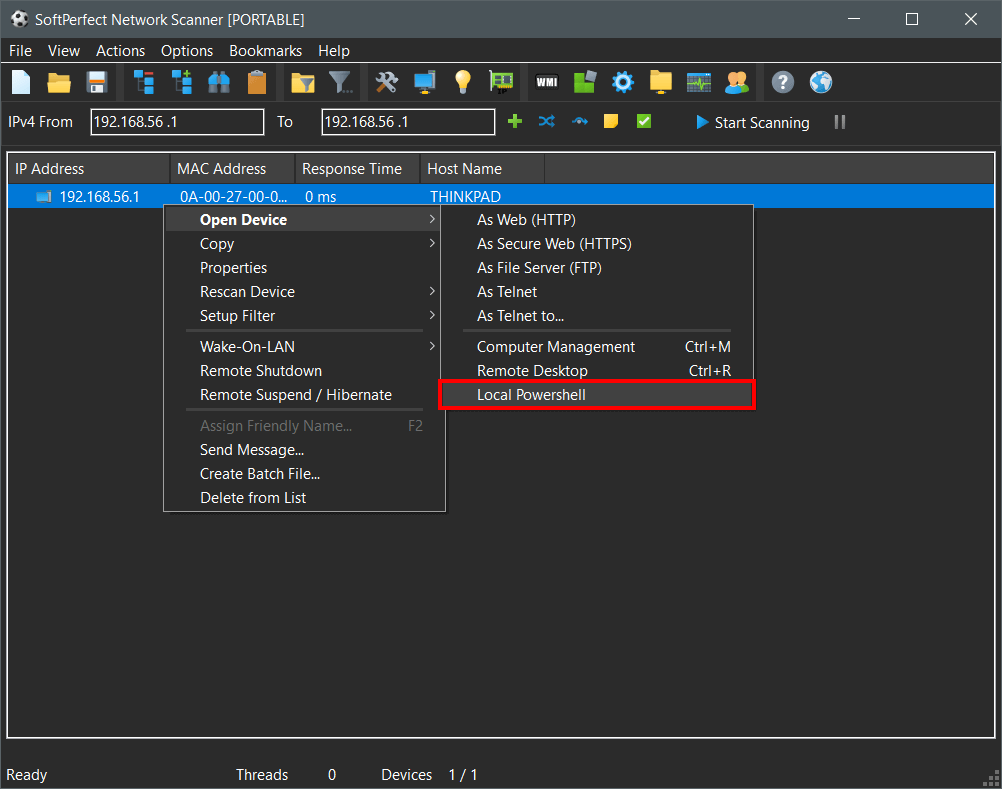Select Local Powershell in the submenu
The height and width of the screenshot is (789, 1002).
click(x=597, y=395)
